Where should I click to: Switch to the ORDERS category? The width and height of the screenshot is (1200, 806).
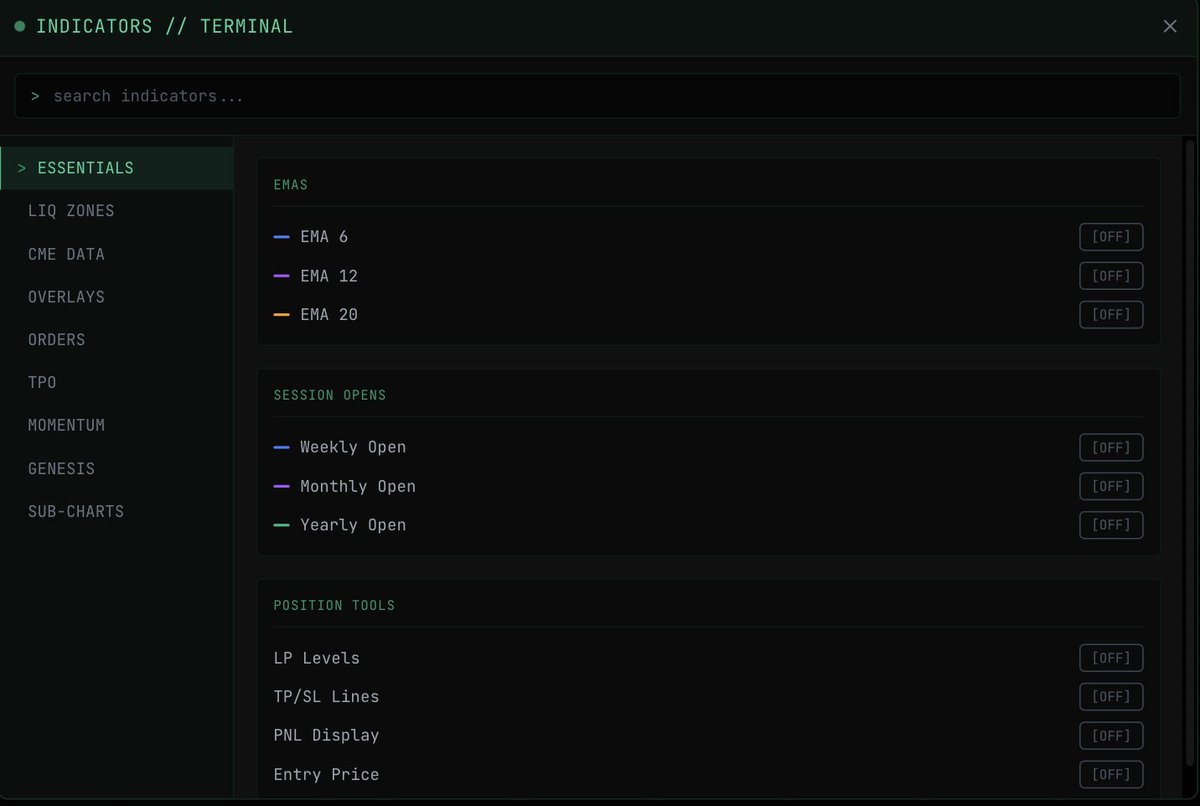(x=117, y=340)
